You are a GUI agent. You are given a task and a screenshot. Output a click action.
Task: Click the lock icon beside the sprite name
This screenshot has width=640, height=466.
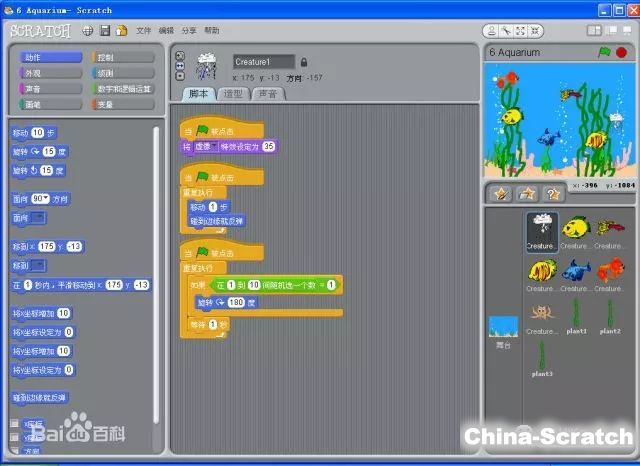(304, 61)
